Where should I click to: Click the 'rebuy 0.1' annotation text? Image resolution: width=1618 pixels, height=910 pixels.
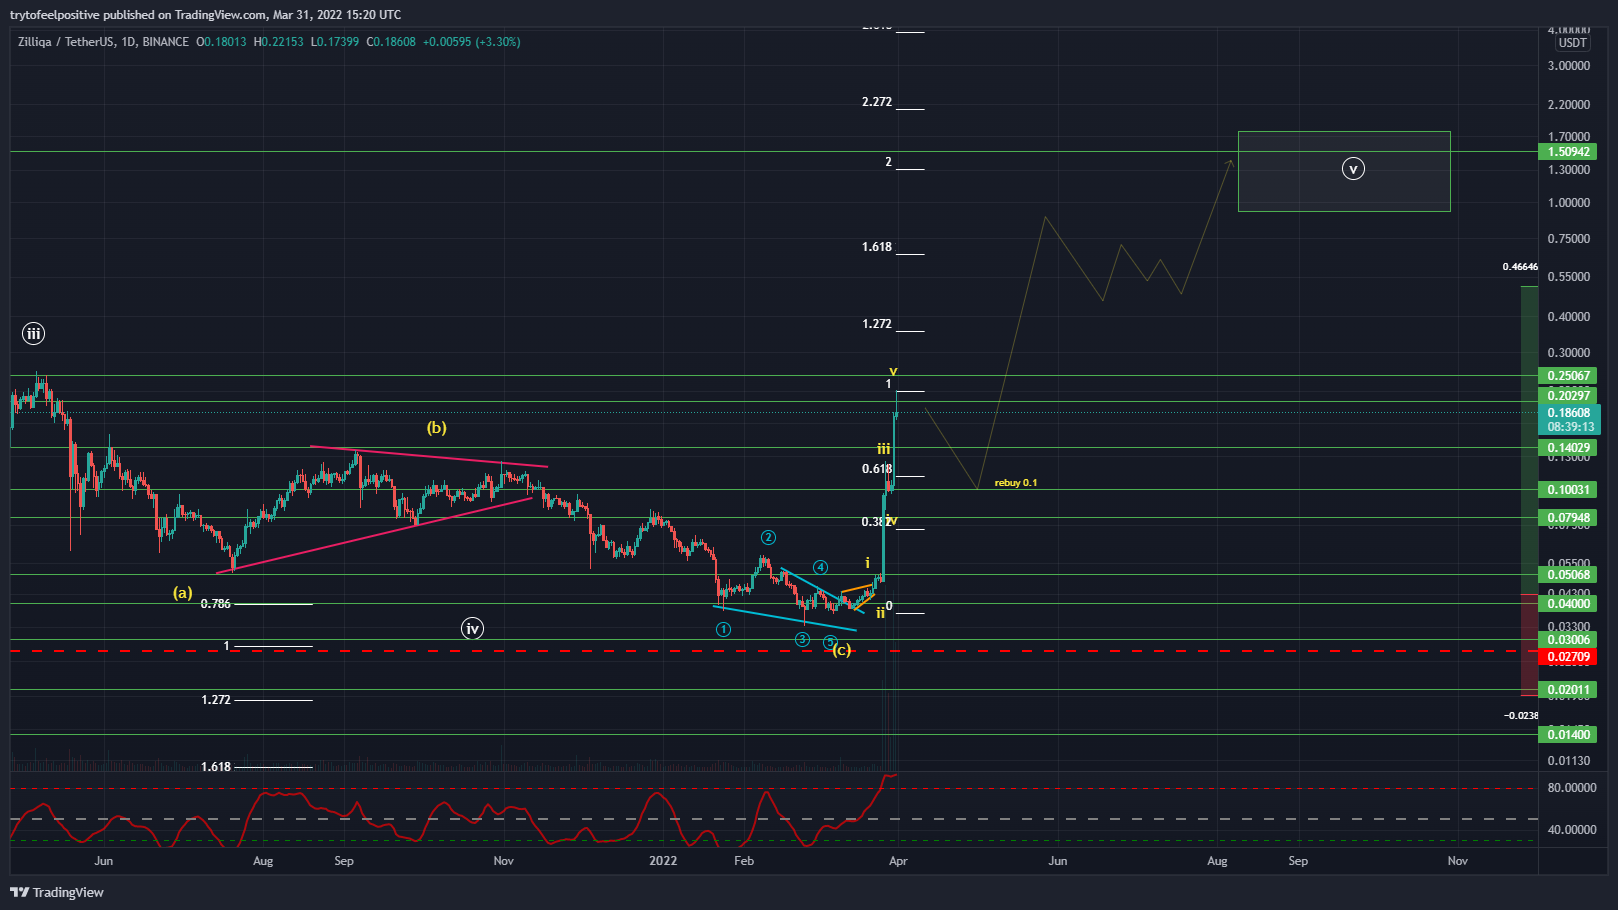pos(1016,483)
